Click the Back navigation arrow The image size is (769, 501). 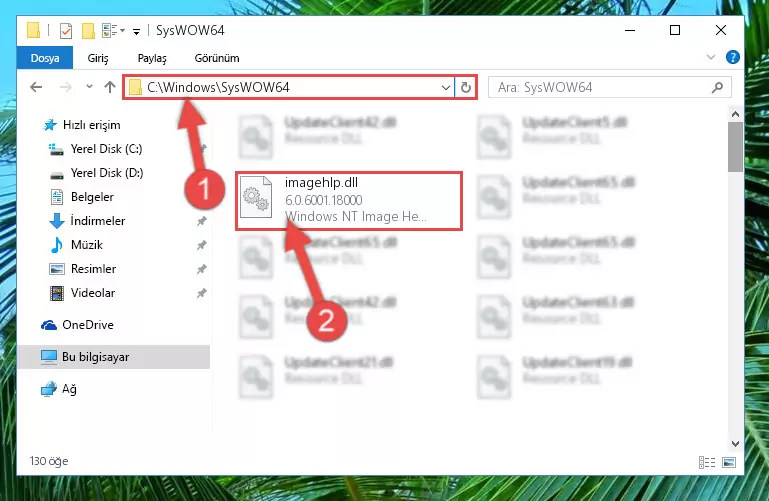[36, 87]
